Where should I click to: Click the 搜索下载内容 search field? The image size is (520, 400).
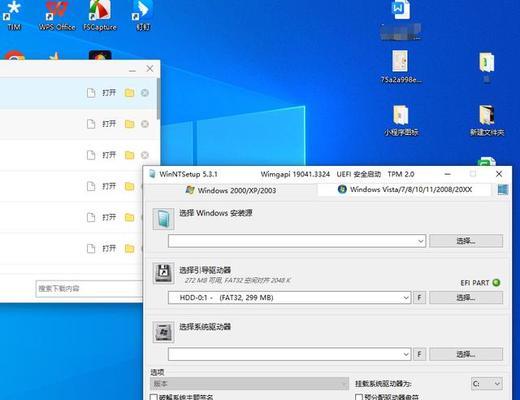(89, 288)
